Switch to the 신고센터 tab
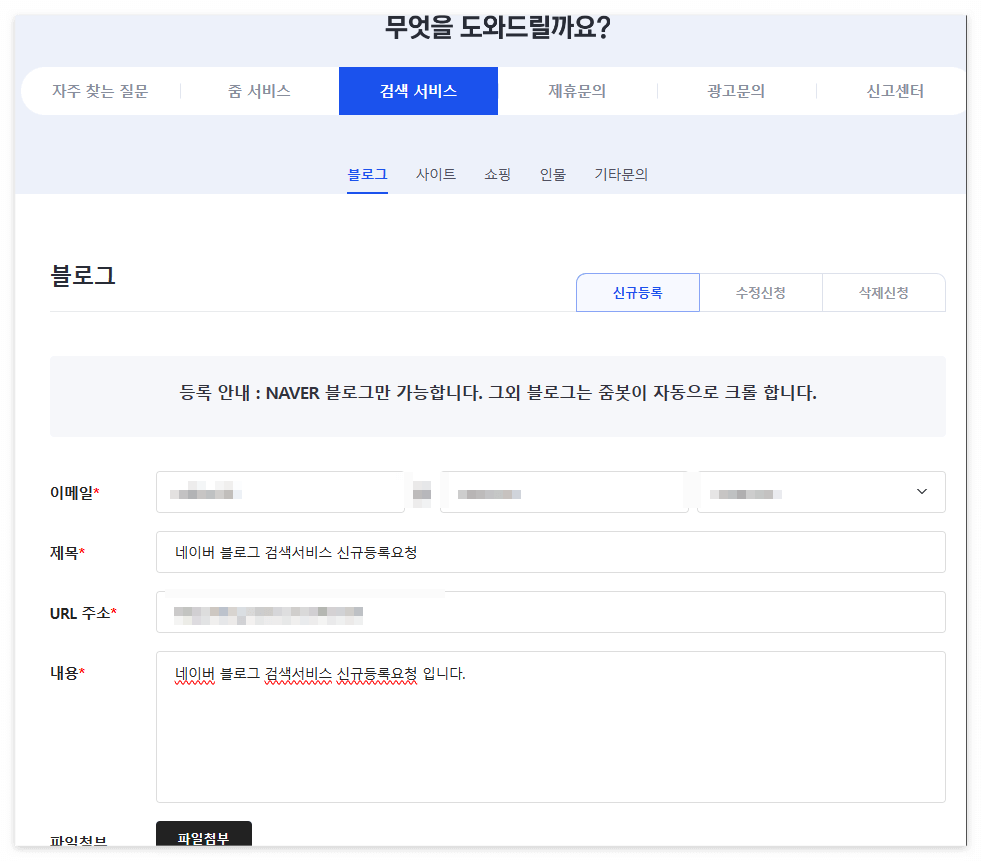This screenshot has height=861, width=982. 893,90
